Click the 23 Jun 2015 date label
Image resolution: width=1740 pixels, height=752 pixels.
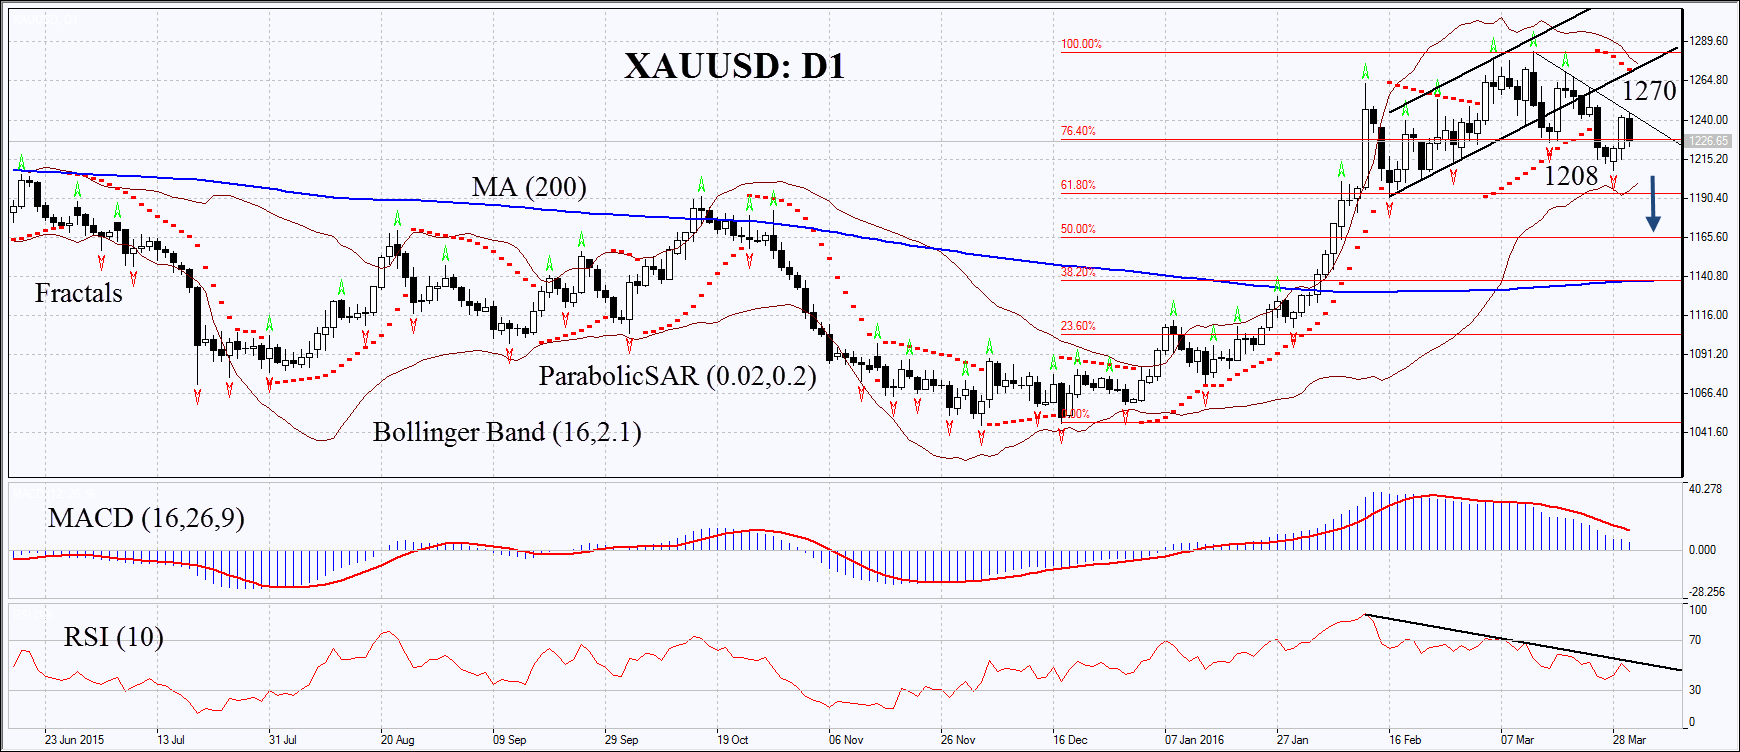click(74, 740)
